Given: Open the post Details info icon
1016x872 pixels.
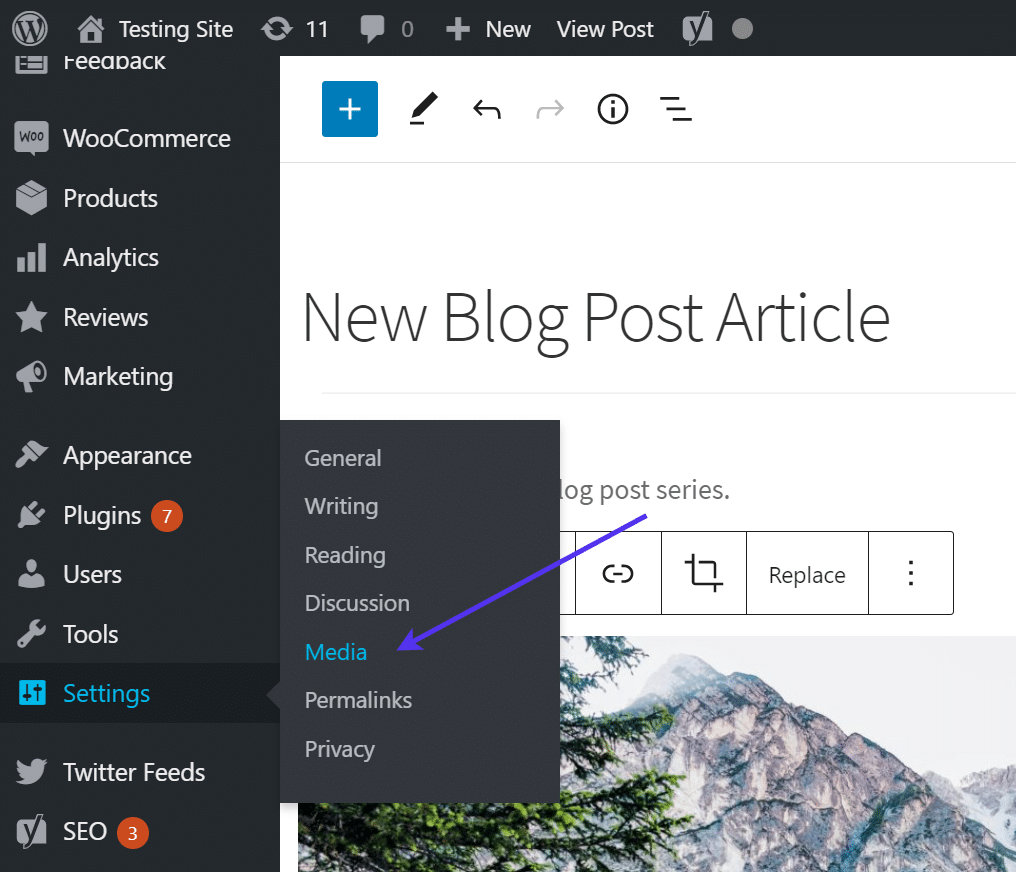Looking at the screenshot, I should pos(613,109).
